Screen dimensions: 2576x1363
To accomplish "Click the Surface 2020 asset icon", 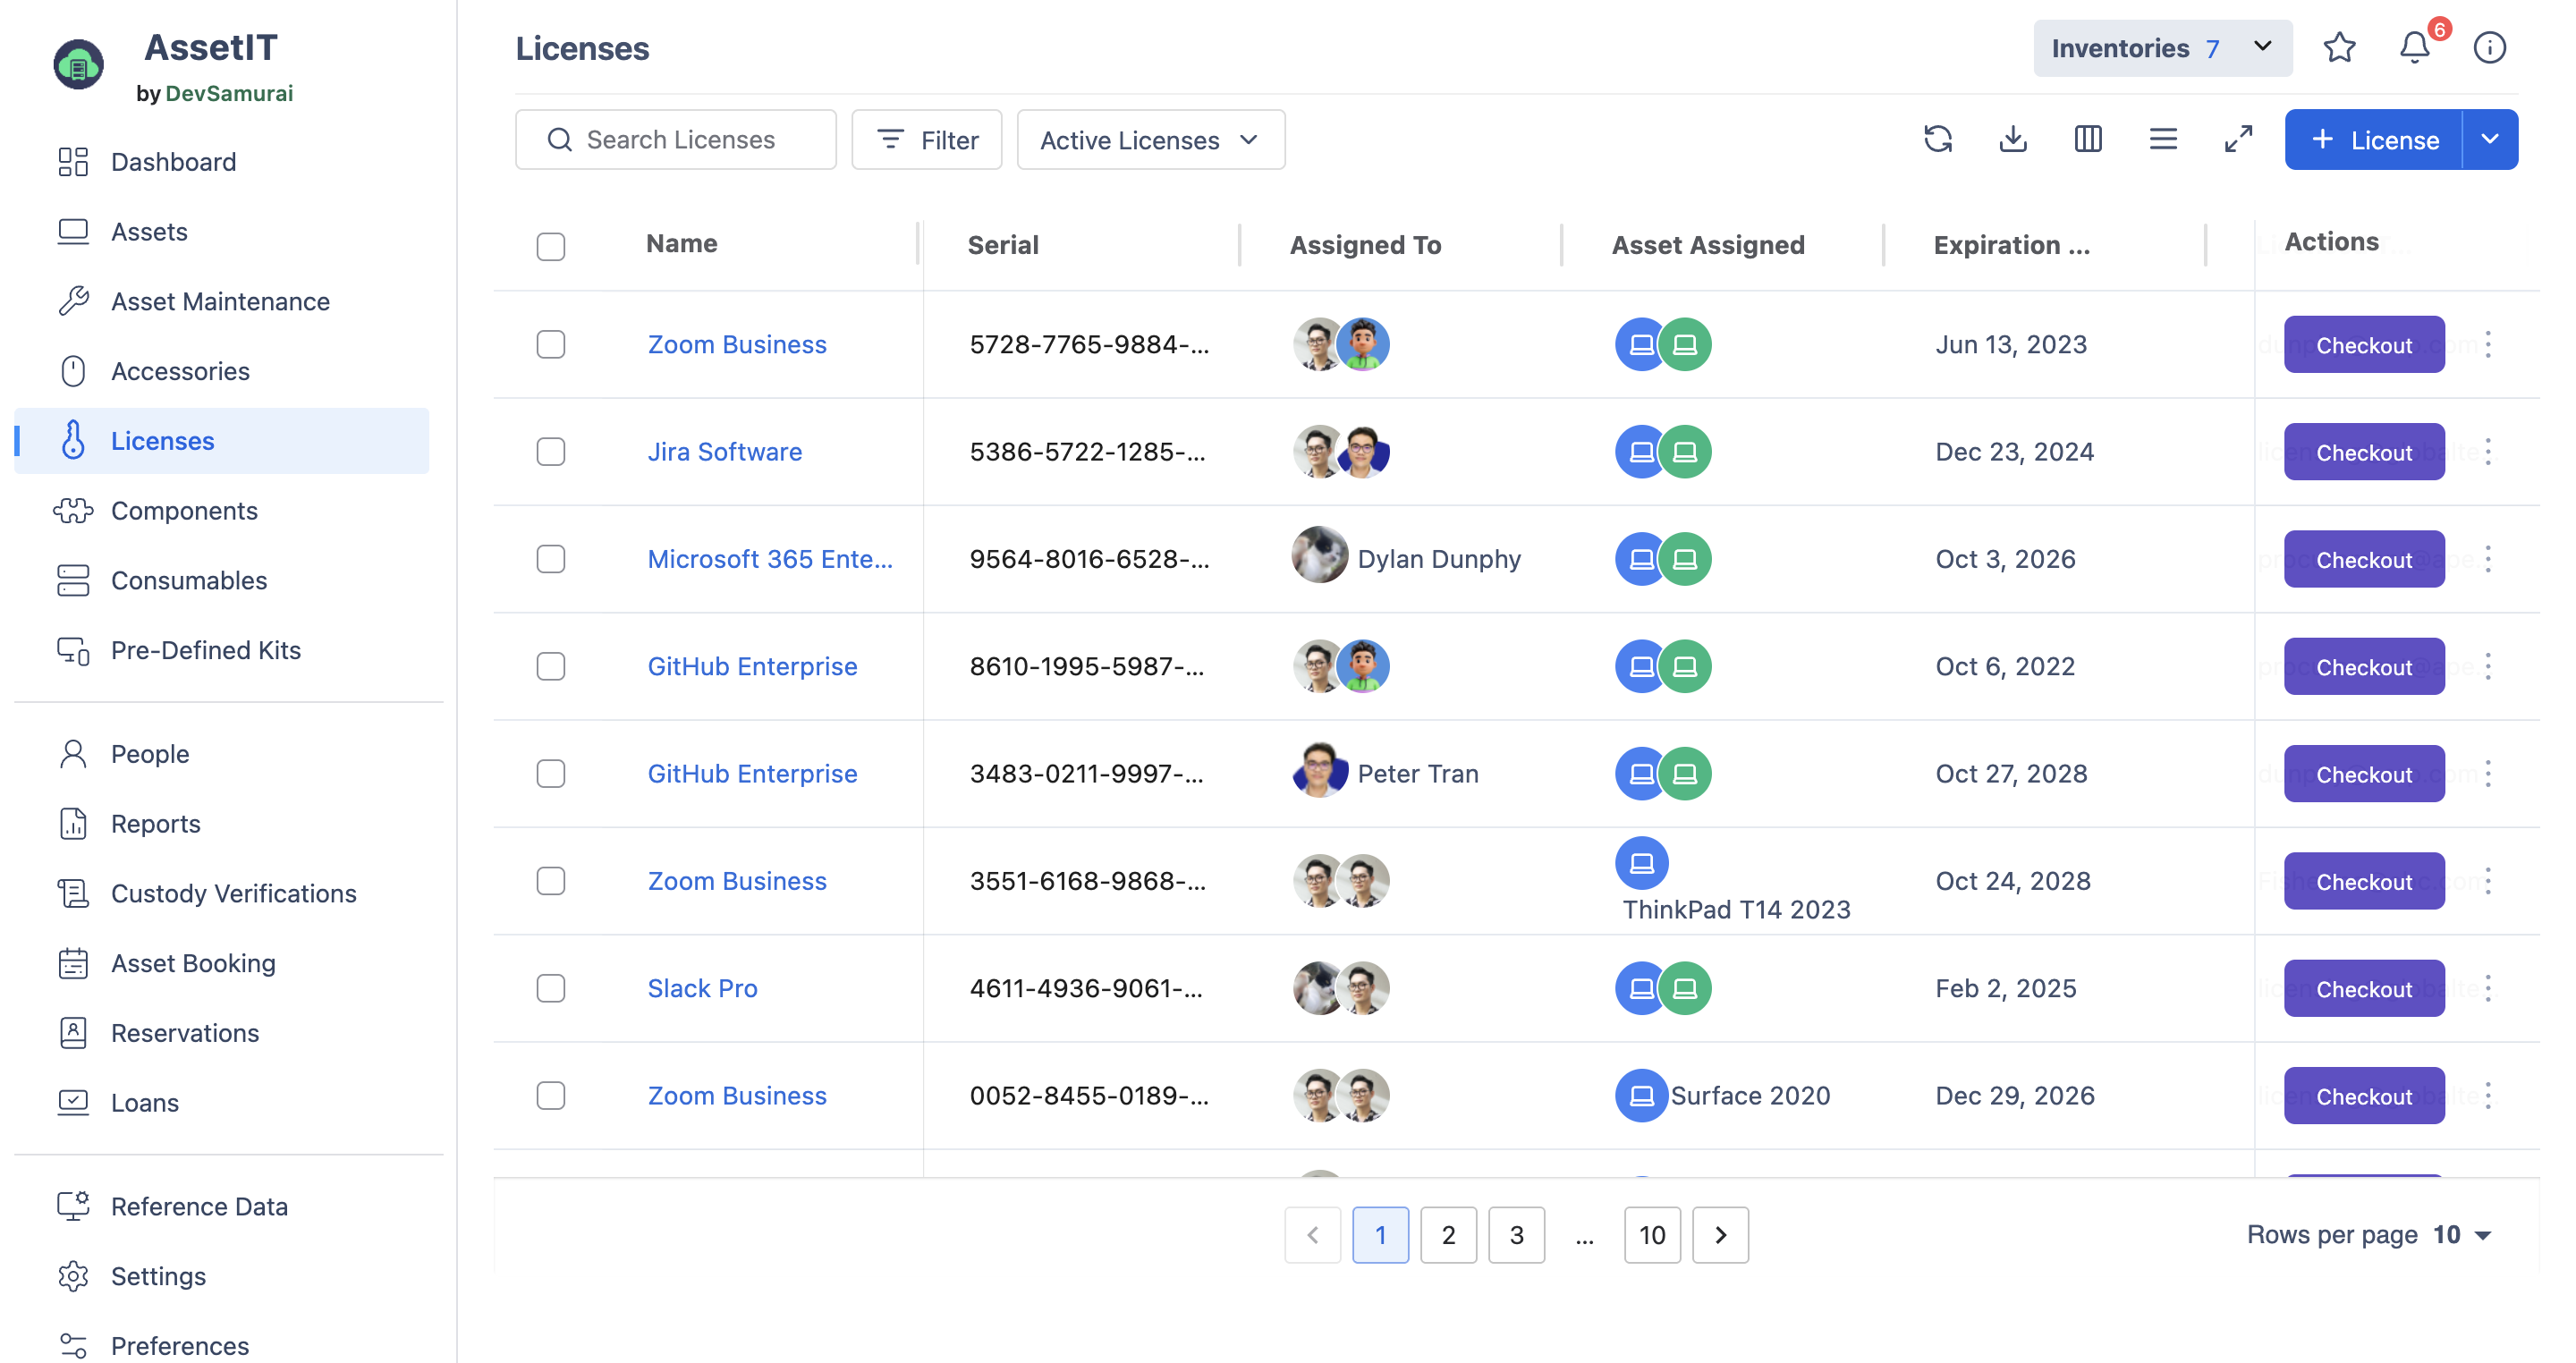I will click(1641, 1095).
